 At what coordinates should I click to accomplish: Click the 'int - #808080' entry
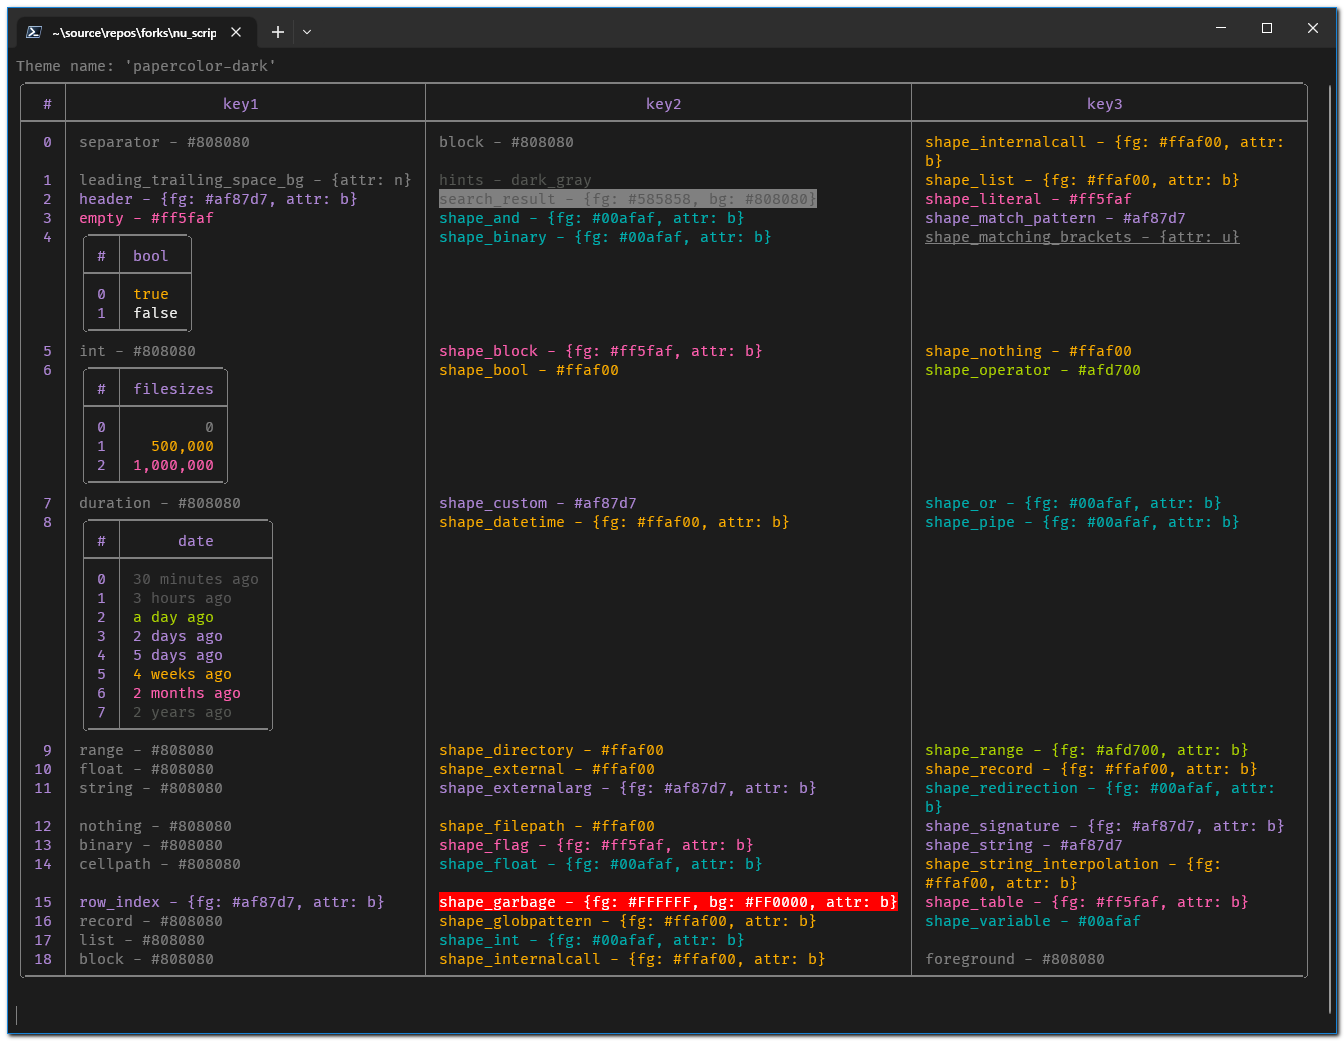(x=138, y=351)
